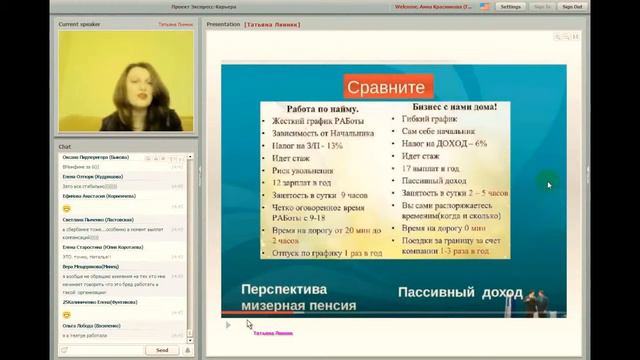Viewport: 640px width, 360px height.
Task: Select chat sender 'Елена Старостина'
Action: point(103,247)
